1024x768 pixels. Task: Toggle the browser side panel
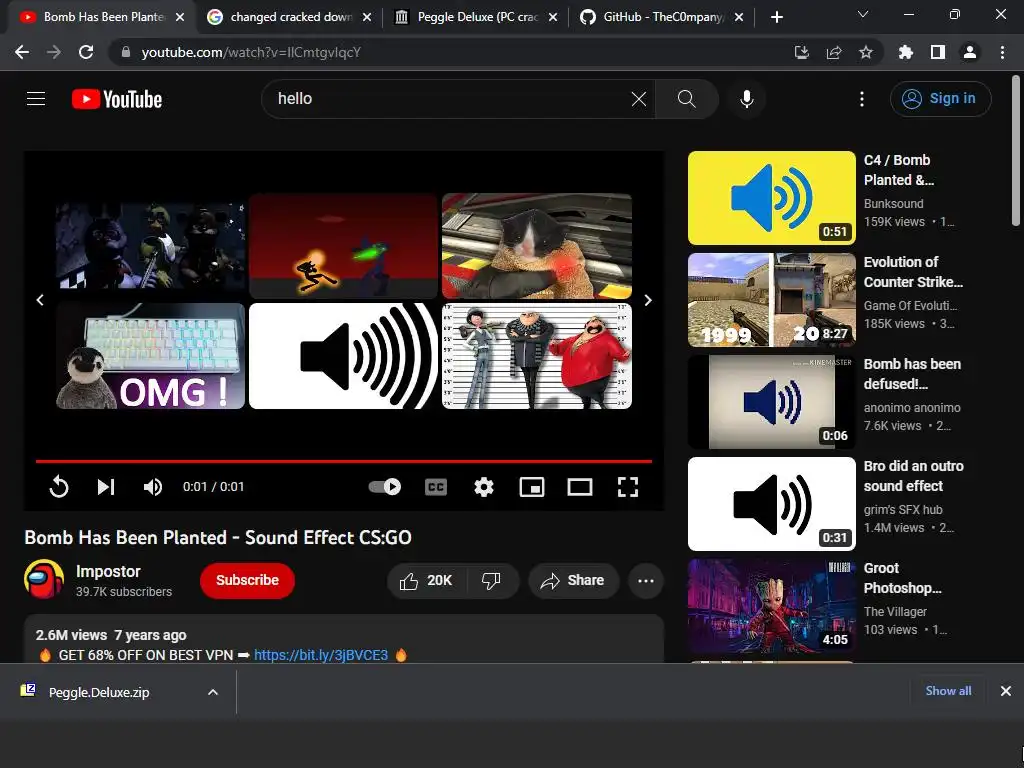[938, 52]
